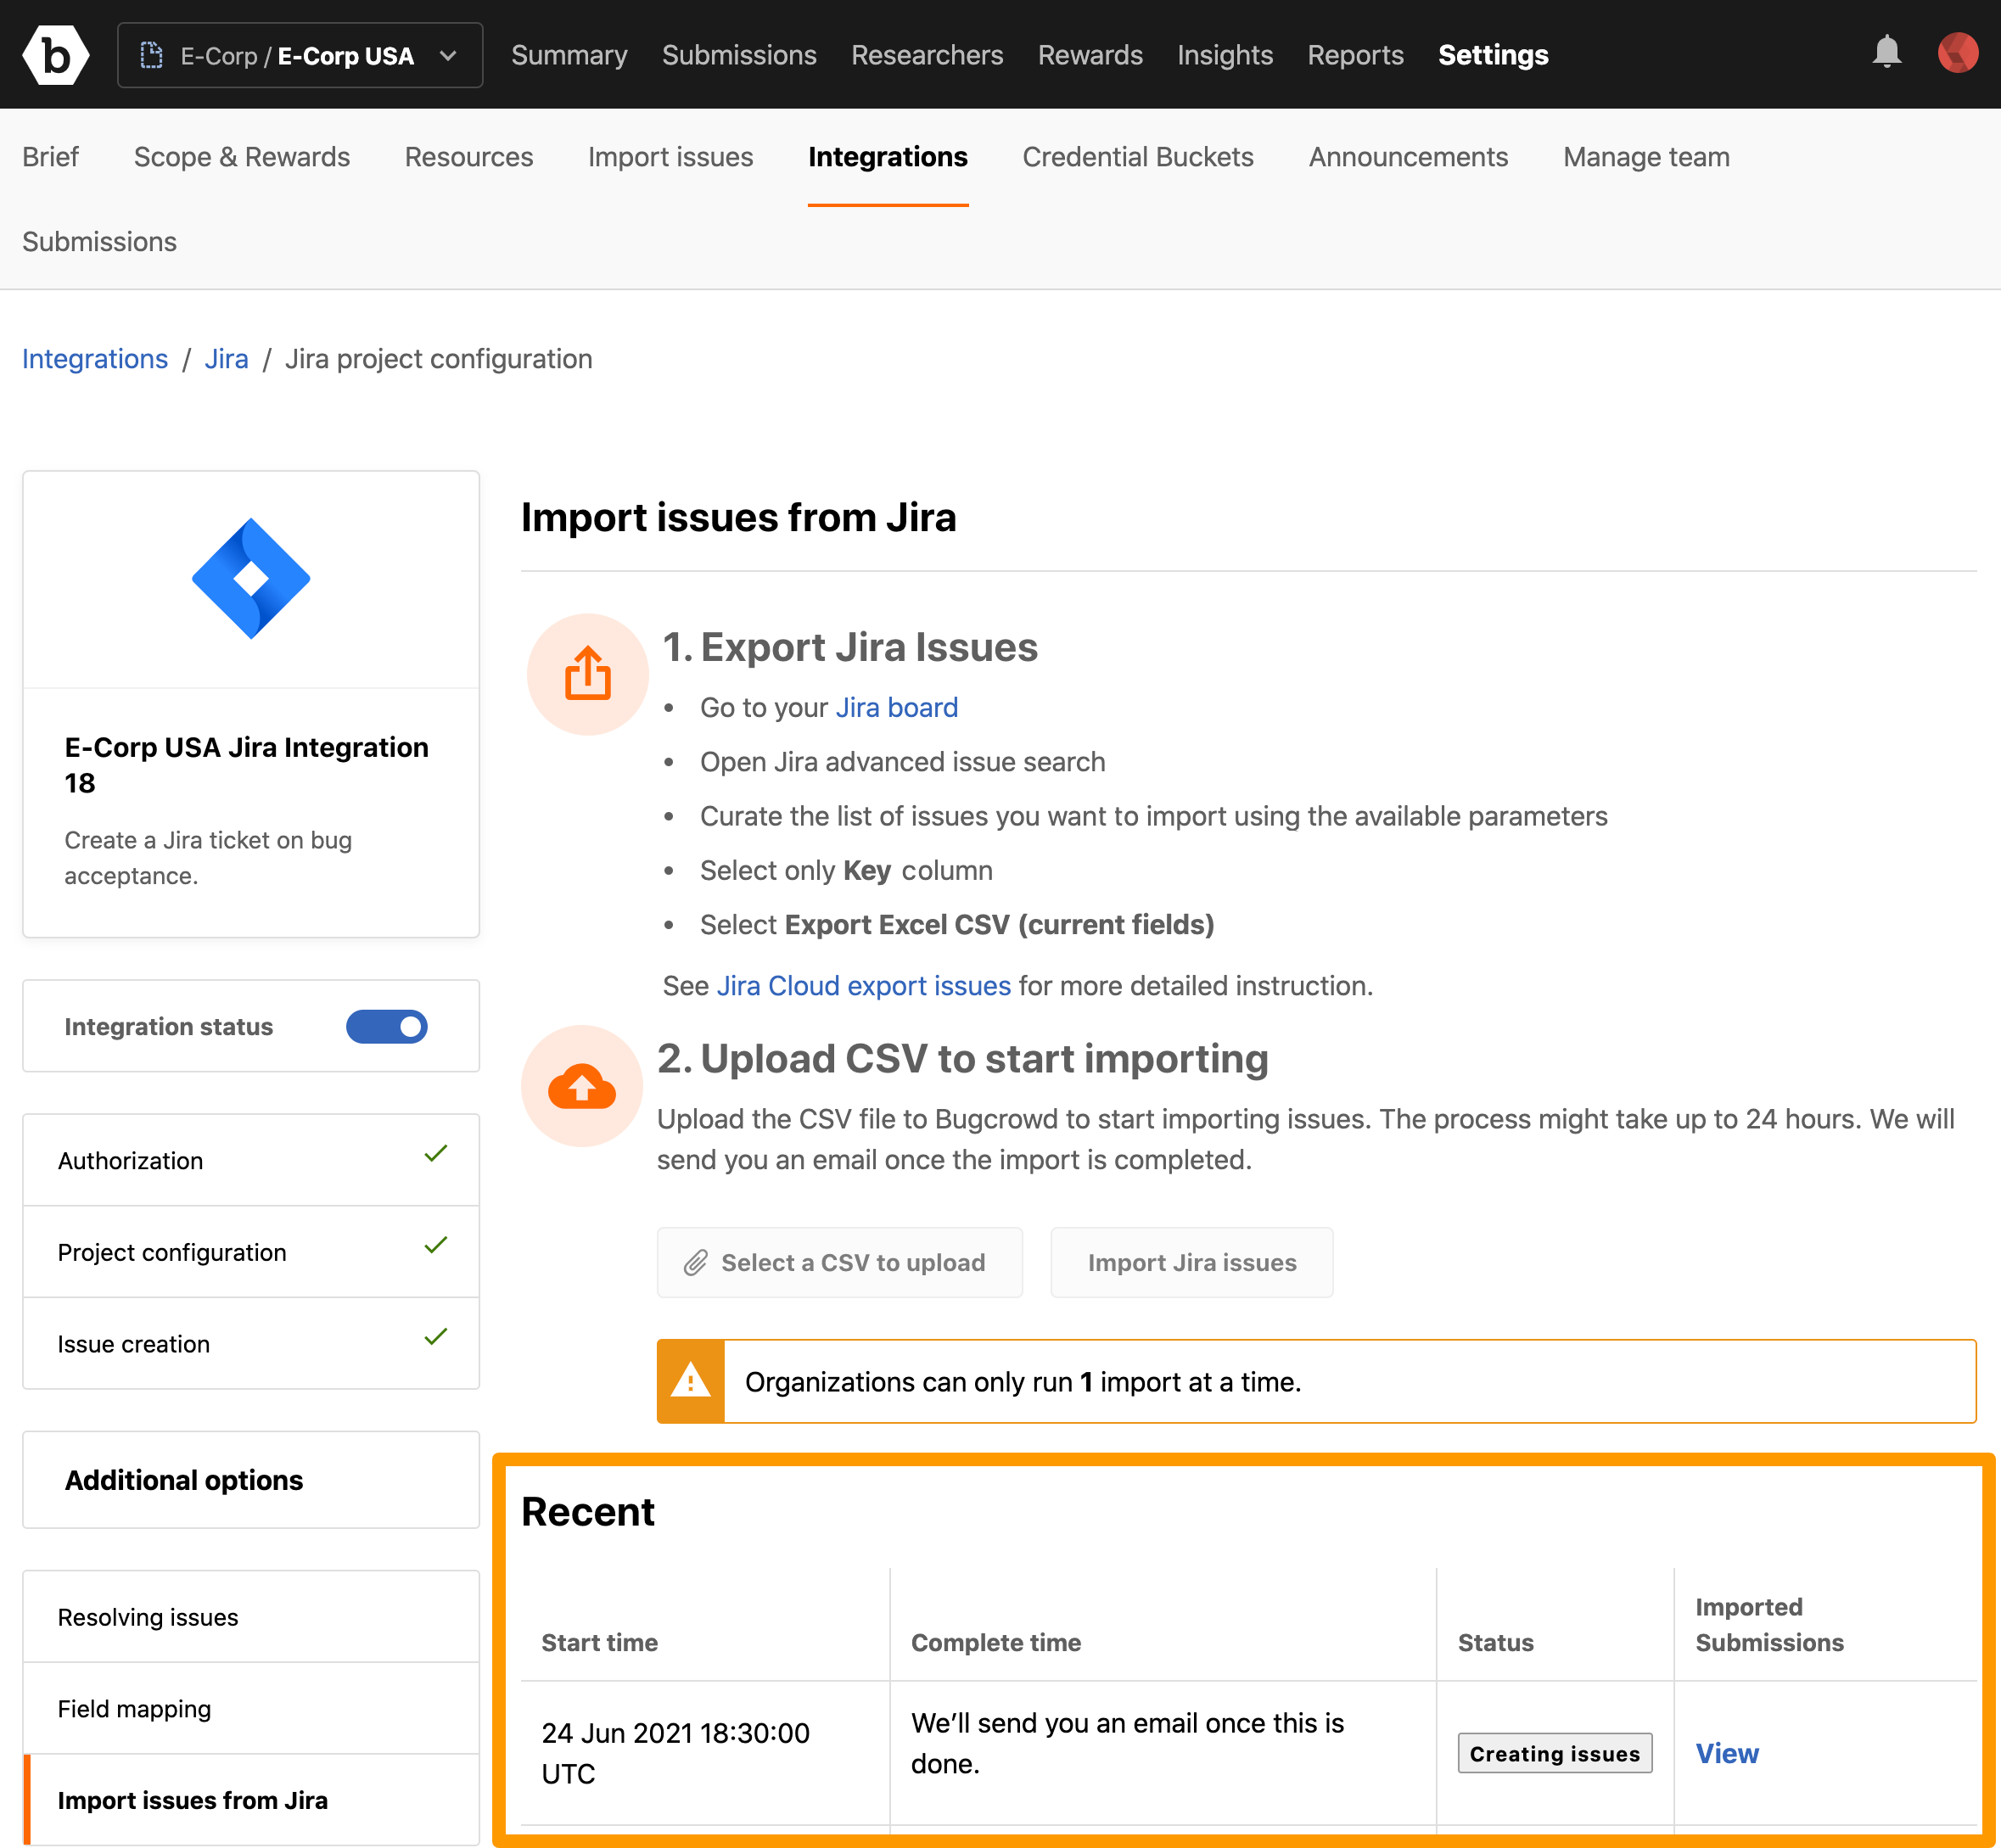The image size is (2001, 1848).
Task: Open the Issue creation step
Action: [251, 1343]
